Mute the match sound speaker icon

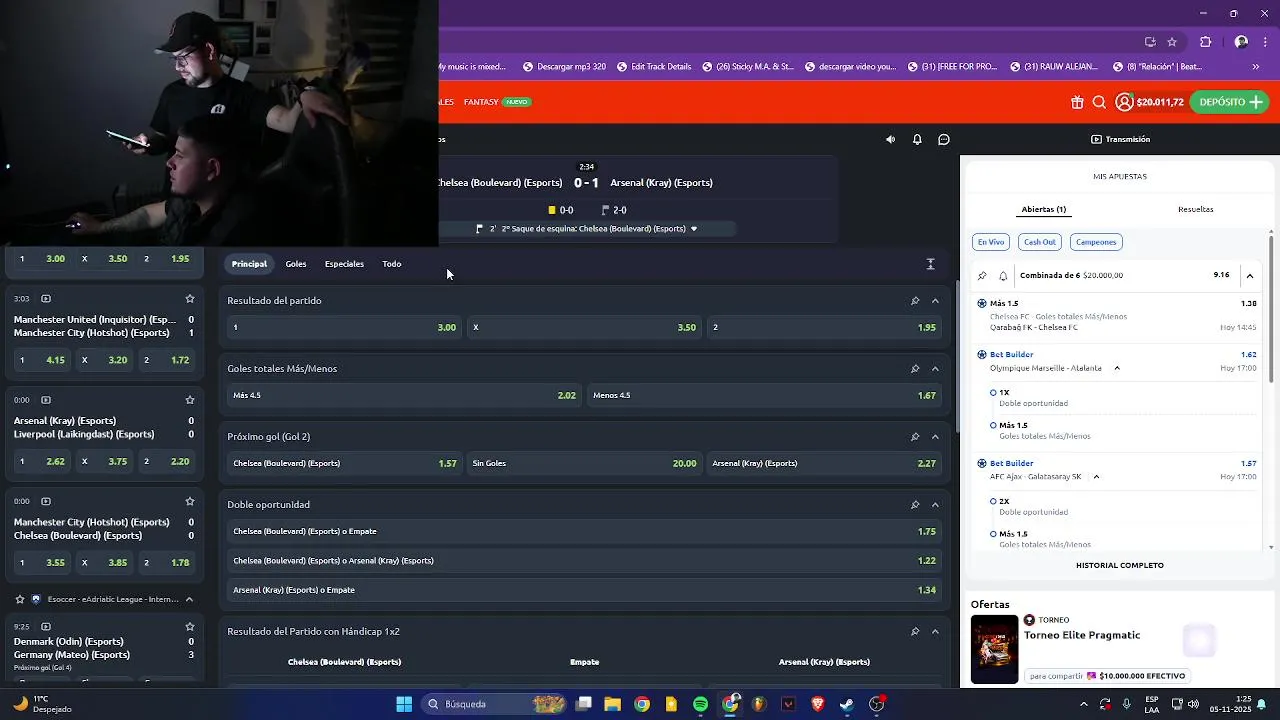(890, 140)
